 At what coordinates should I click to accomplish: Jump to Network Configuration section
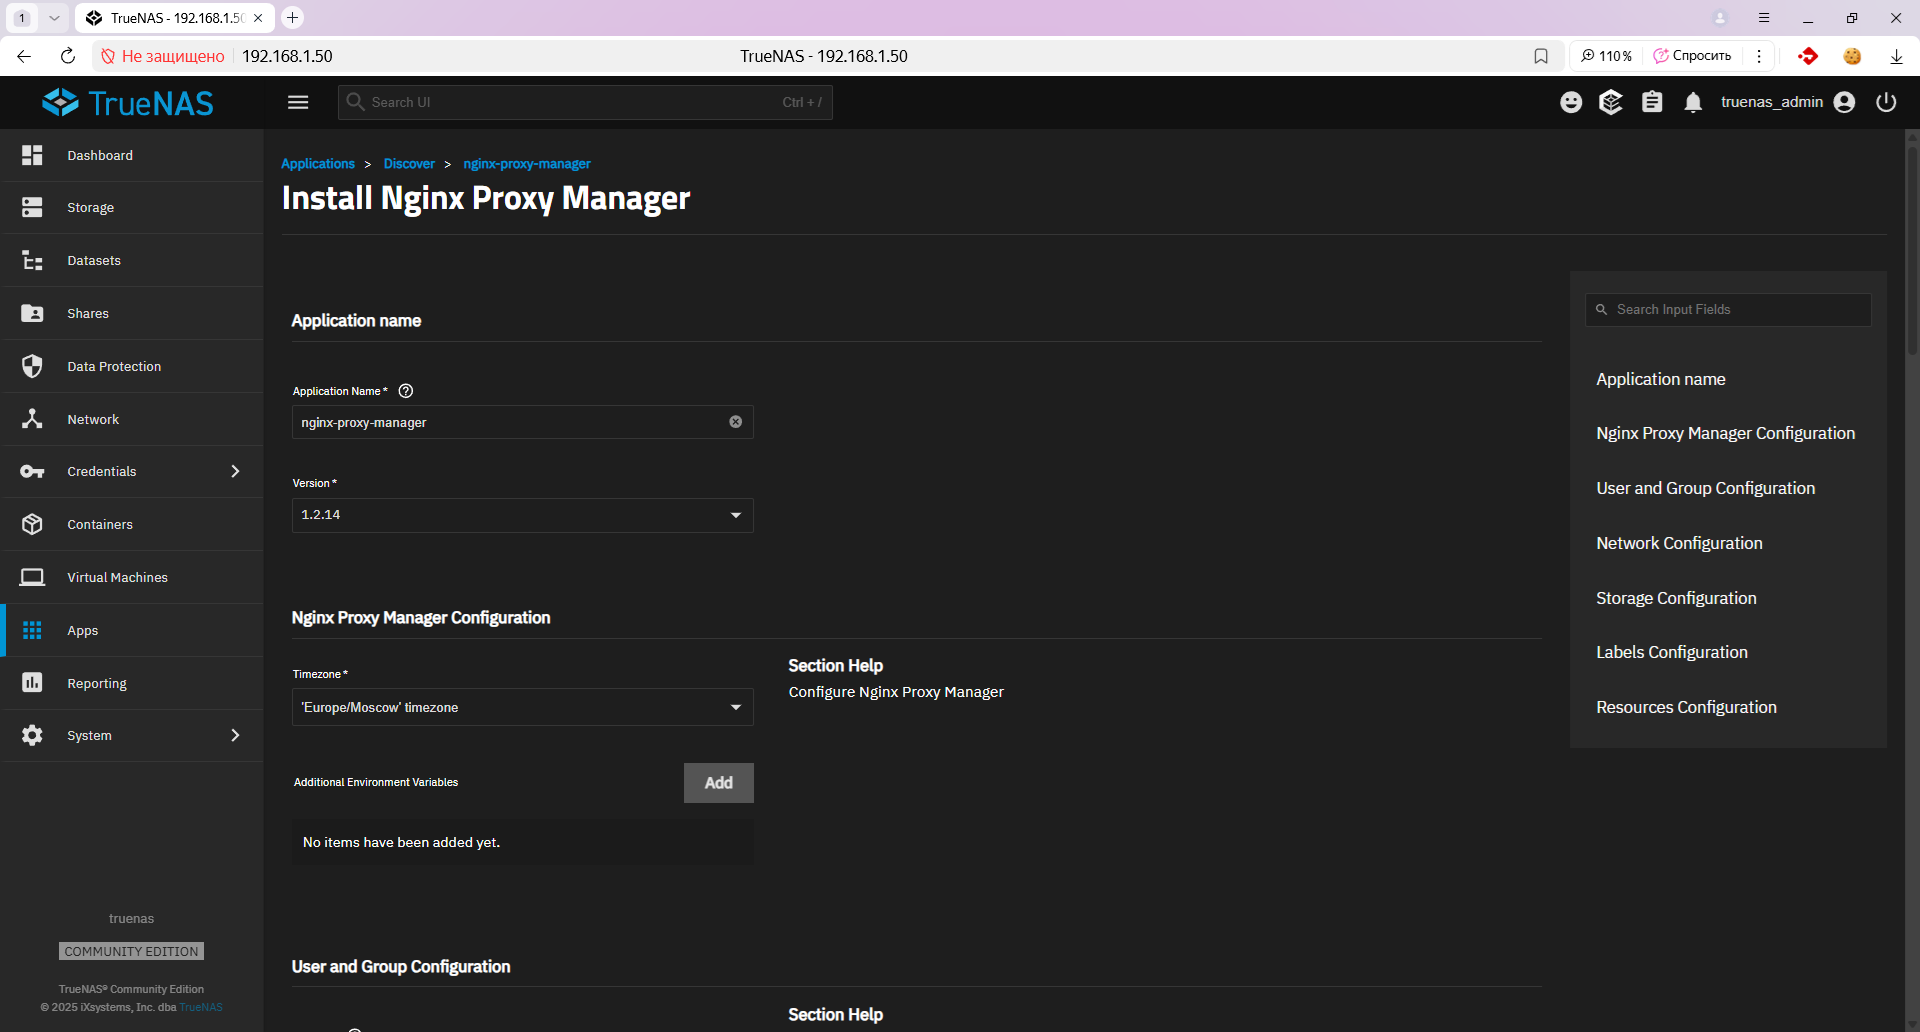1679,543
